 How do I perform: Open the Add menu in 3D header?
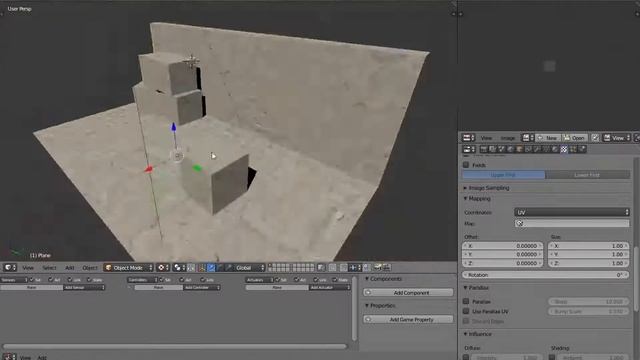click(x=70, y=268)
